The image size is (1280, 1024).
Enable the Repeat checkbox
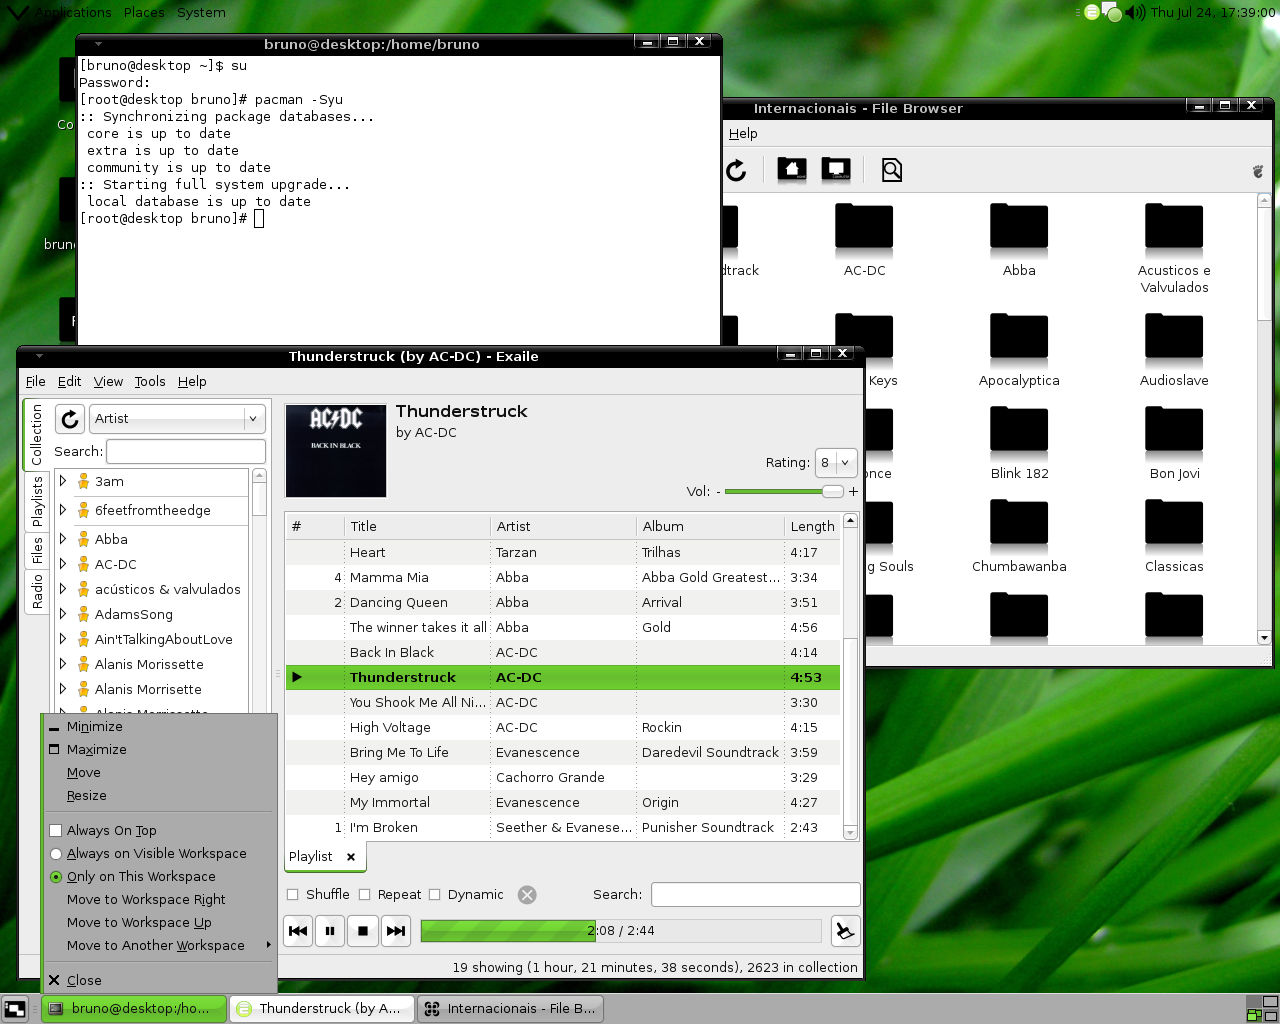click(x=365, y=895)
